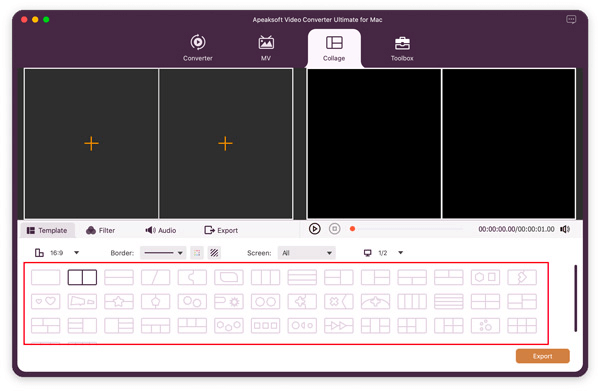Click the left black preview pane
Screen dimensions: 600x391
[374, 143]
